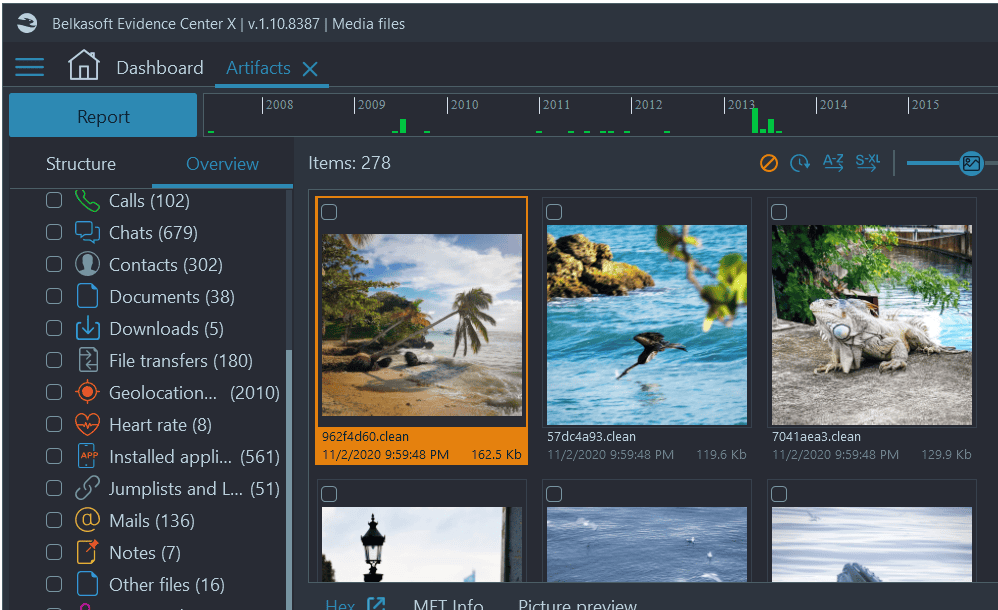Image resolution: width=998 pixels, height=610 pixels.
Task: Click the Contacts person icon
Action: click(x=87, y=264)
